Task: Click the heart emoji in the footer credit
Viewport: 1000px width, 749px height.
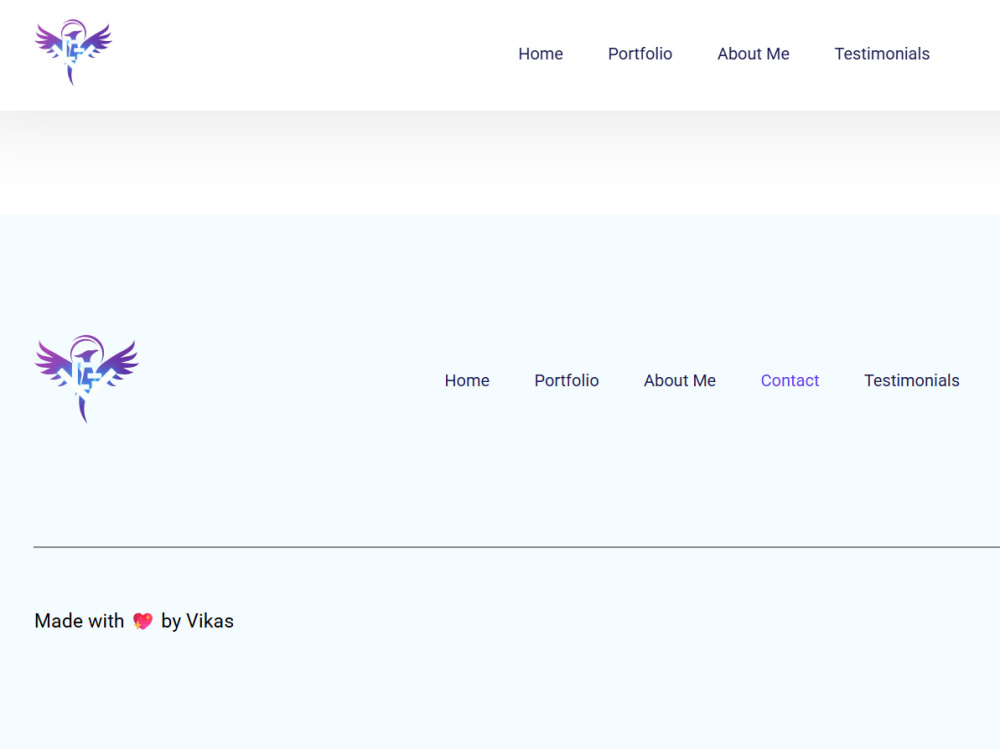Action: tap(143, 621)
